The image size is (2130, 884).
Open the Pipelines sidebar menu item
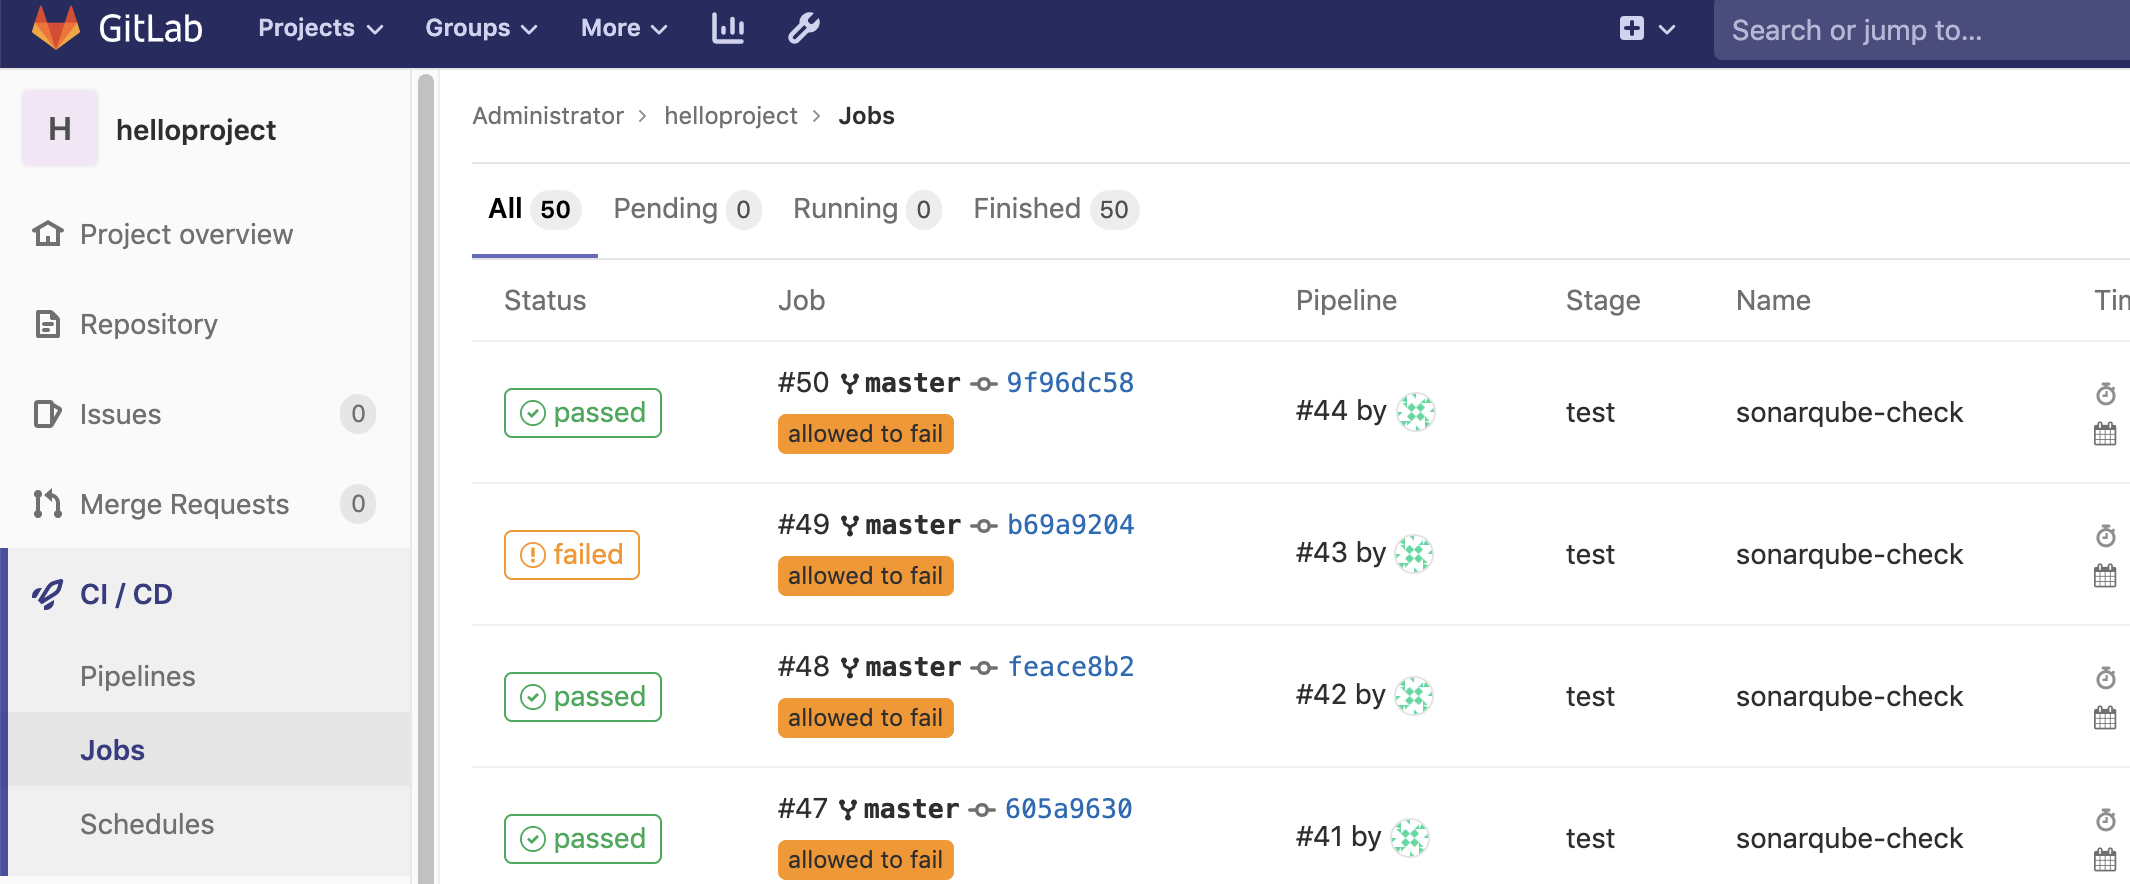point(138,677)
